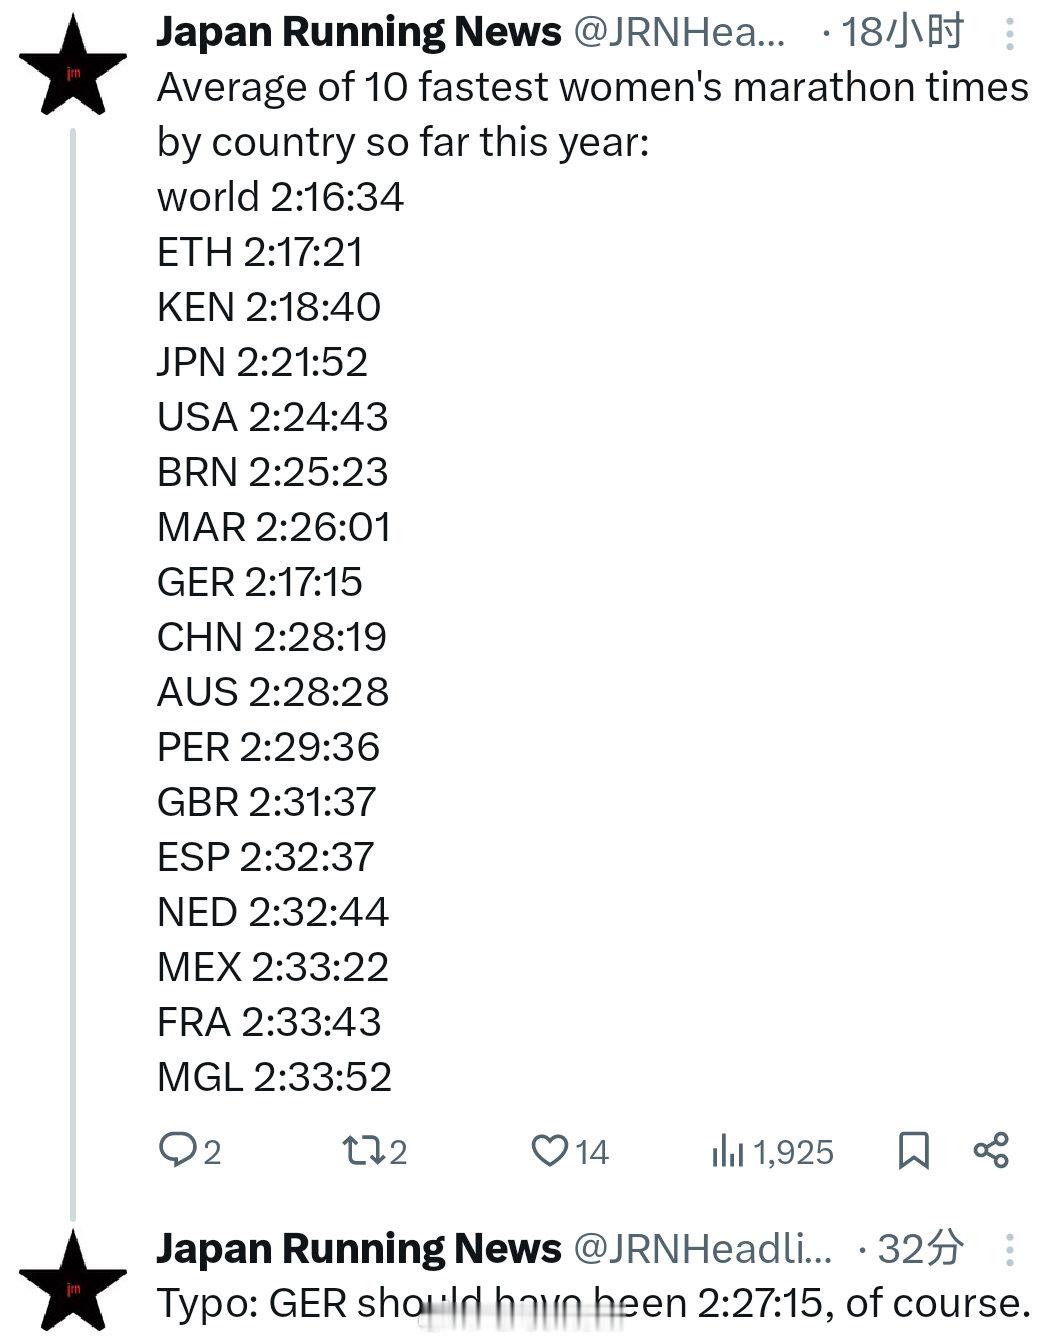Open the @JRNHea... handle on first tweet
Screen dimensions: 1044x1342
[x=679, y=33]
